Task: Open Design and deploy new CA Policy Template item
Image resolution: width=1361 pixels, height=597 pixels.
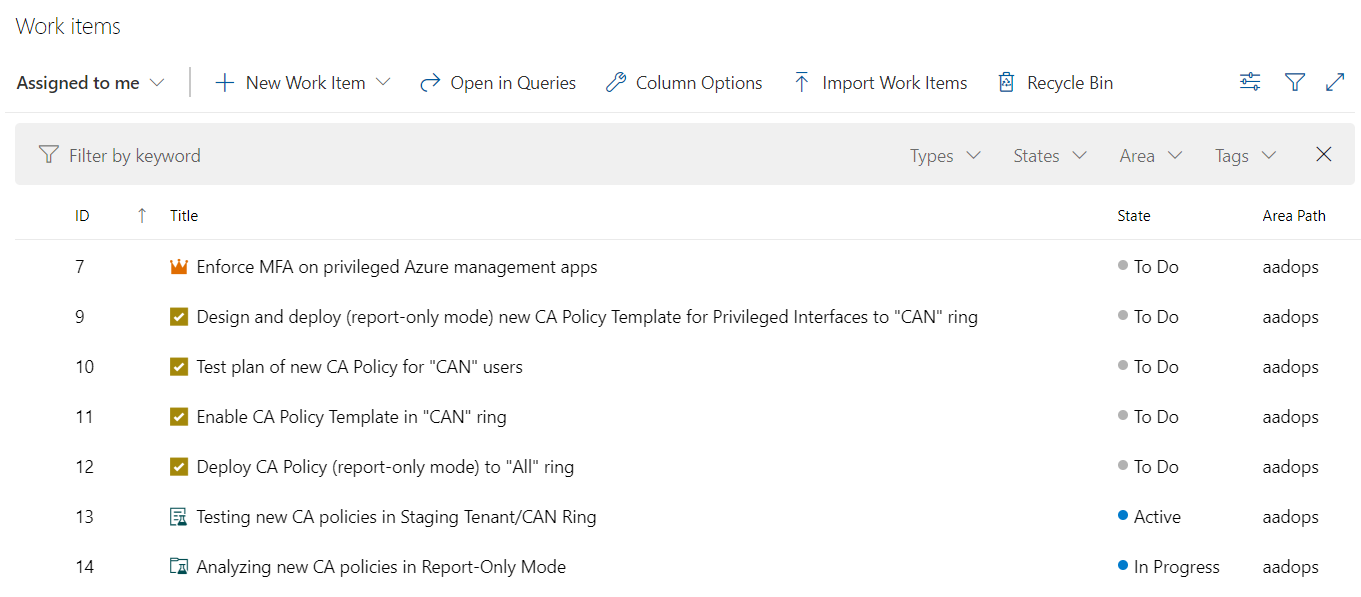Action: [x=587, y=317]
